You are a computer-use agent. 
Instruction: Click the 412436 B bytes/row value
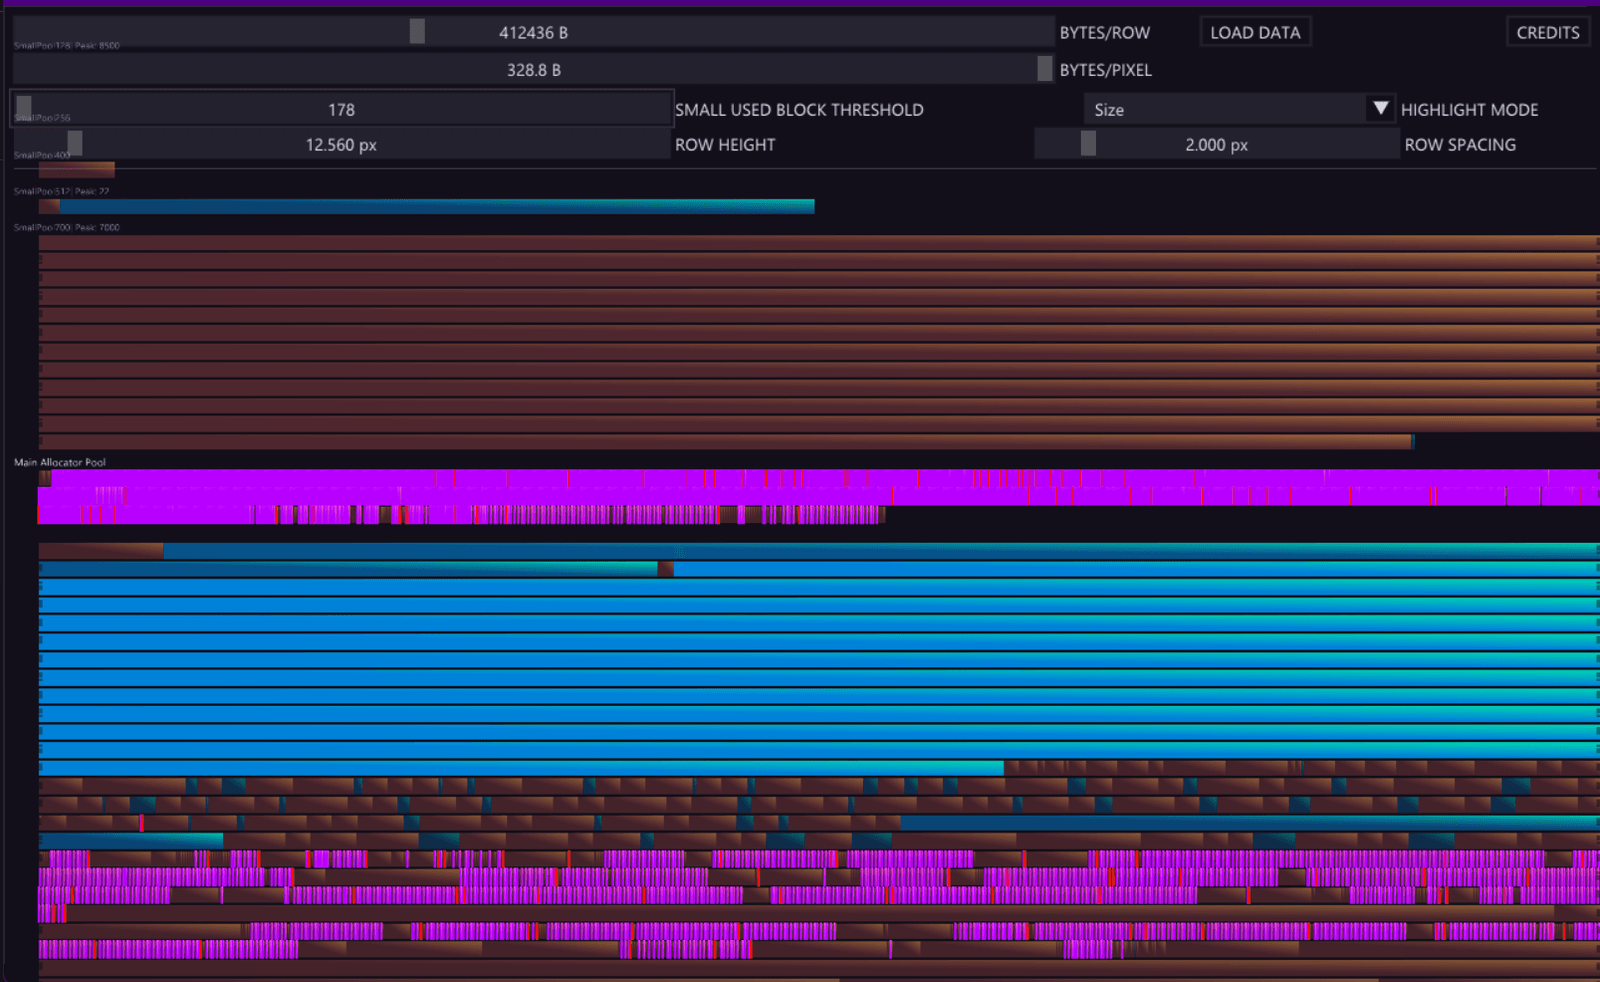point(533,32)
